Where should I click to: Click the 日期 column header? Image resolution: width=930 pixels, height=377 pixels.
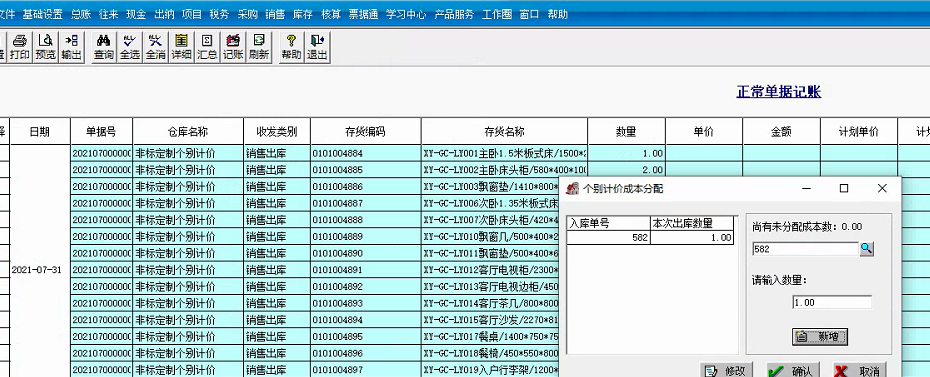(40, 132)
